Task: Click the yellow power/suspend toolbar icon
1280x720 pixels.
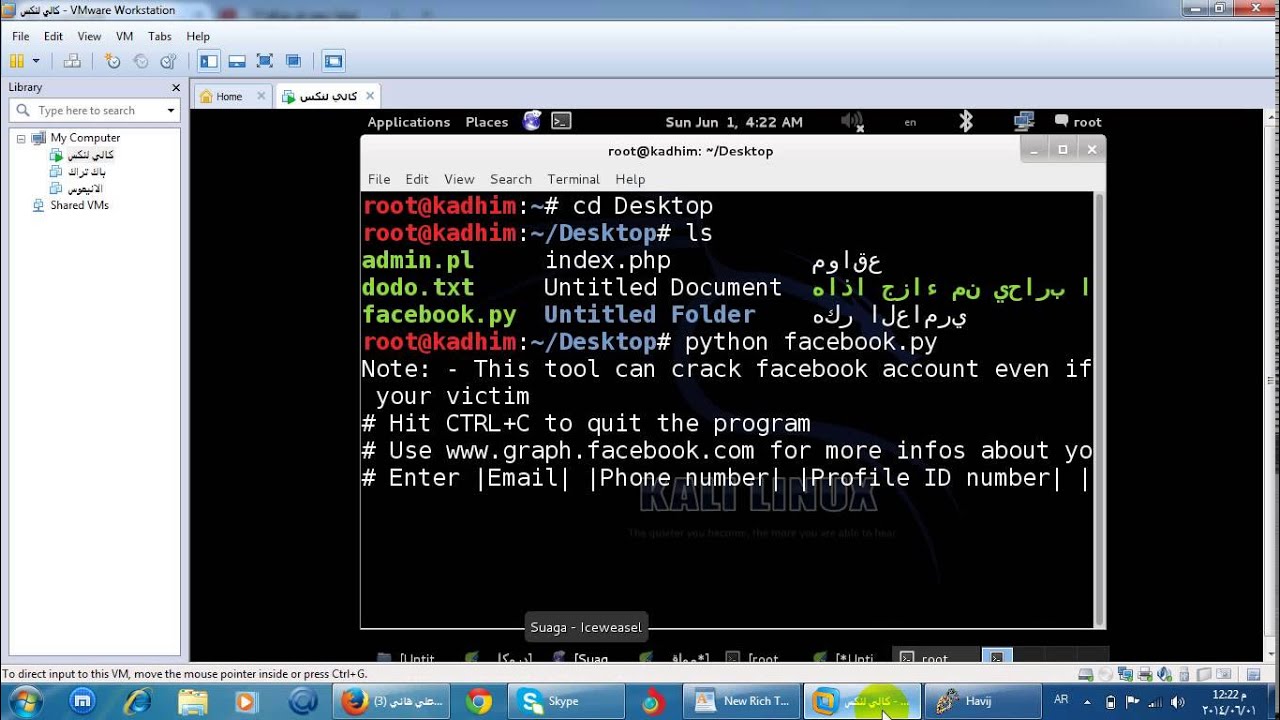Action: pyautogui.click(x=17, y=61)
